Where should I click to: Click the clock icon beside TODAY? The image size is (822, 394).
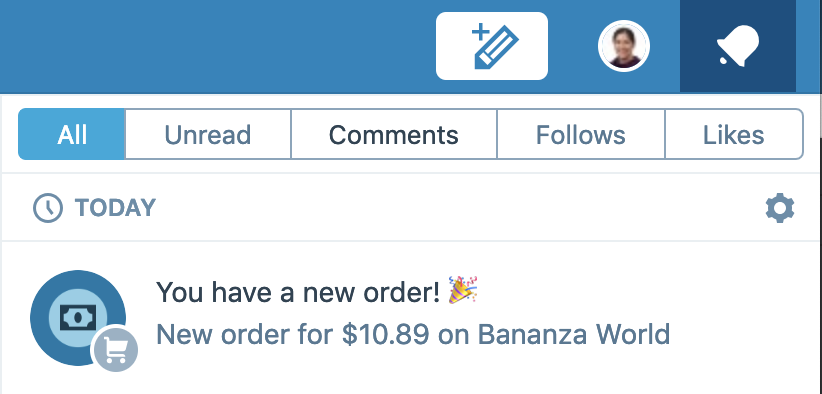pyautogui.click(x=48, y=208)
